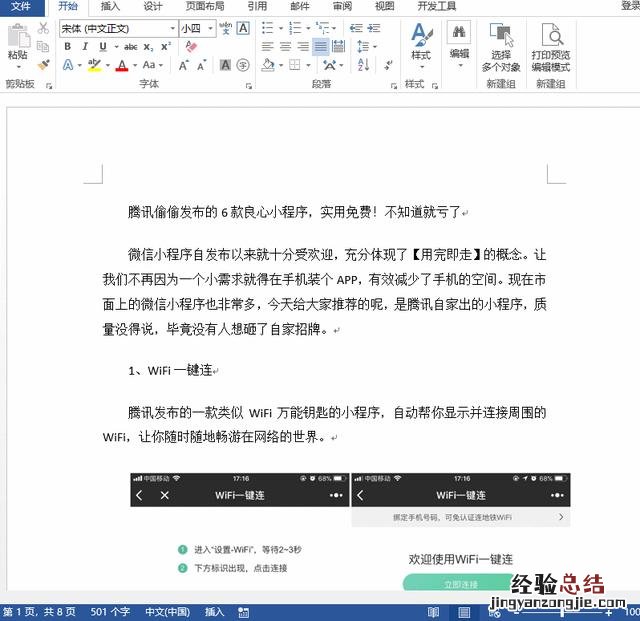Image resolution: width=640 pixels, height=621 pixels.
Task: Click the Shrink Font icon
Action: (x=202, y=65)
